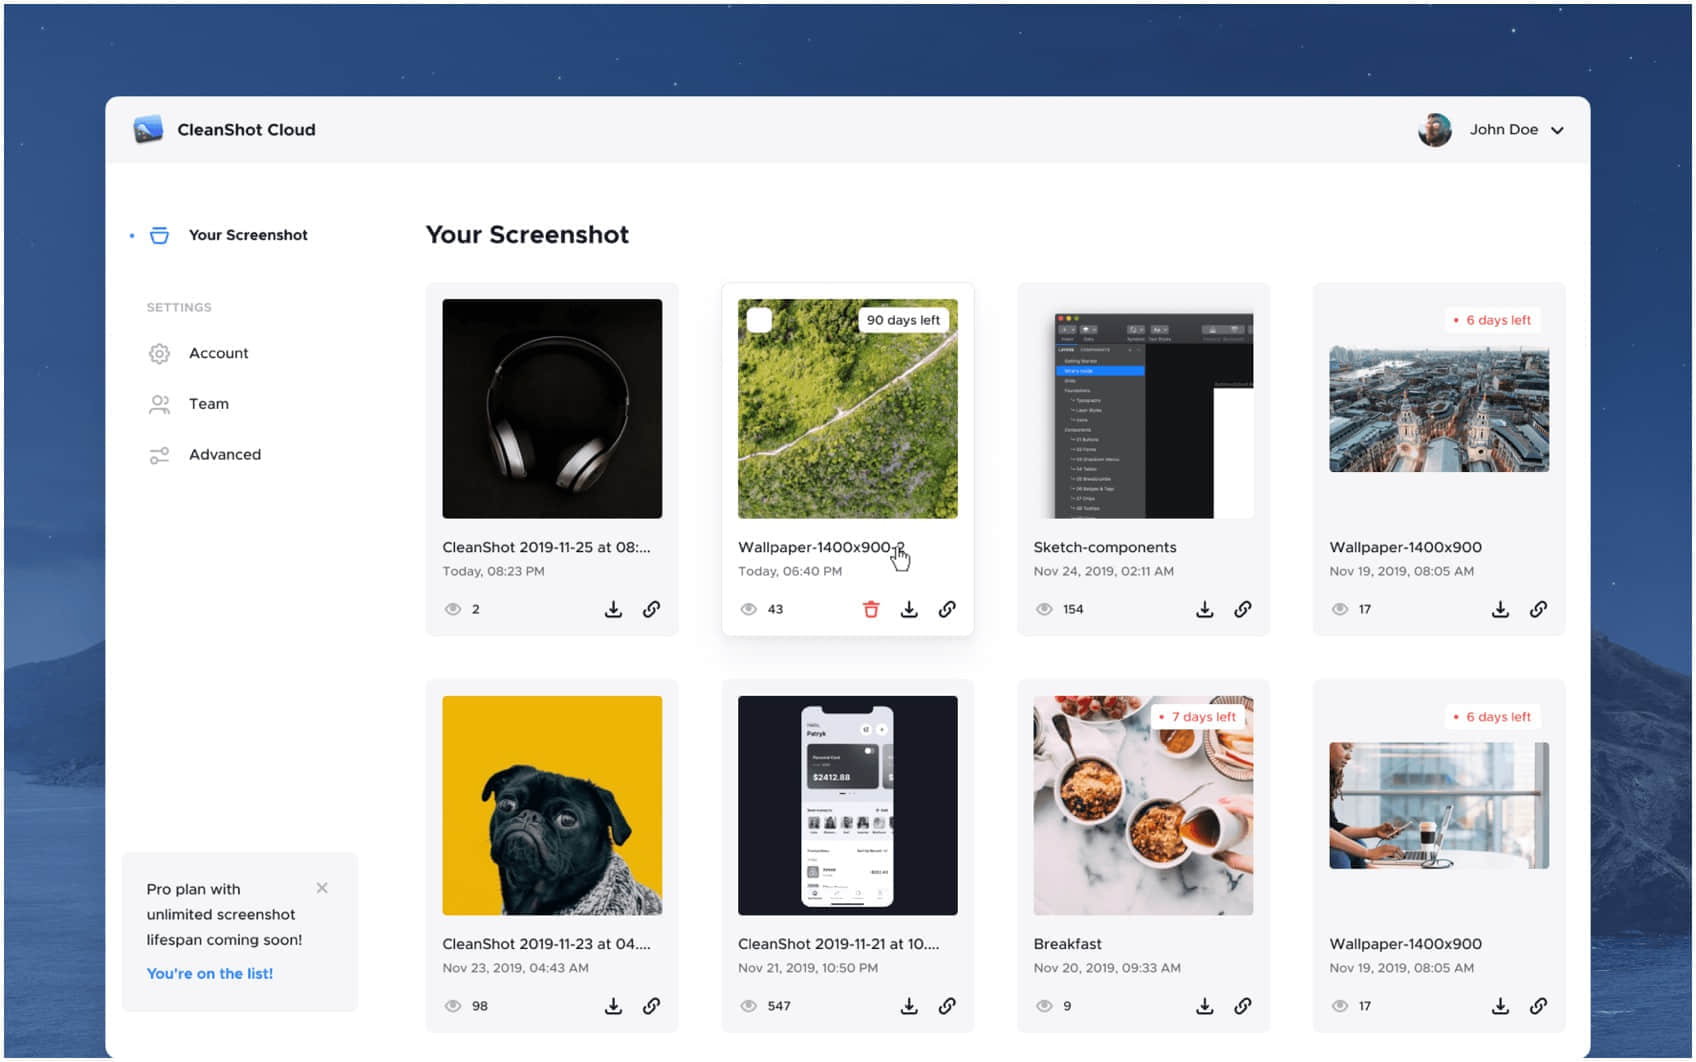Click the eye views icon showing 547

749,1006
